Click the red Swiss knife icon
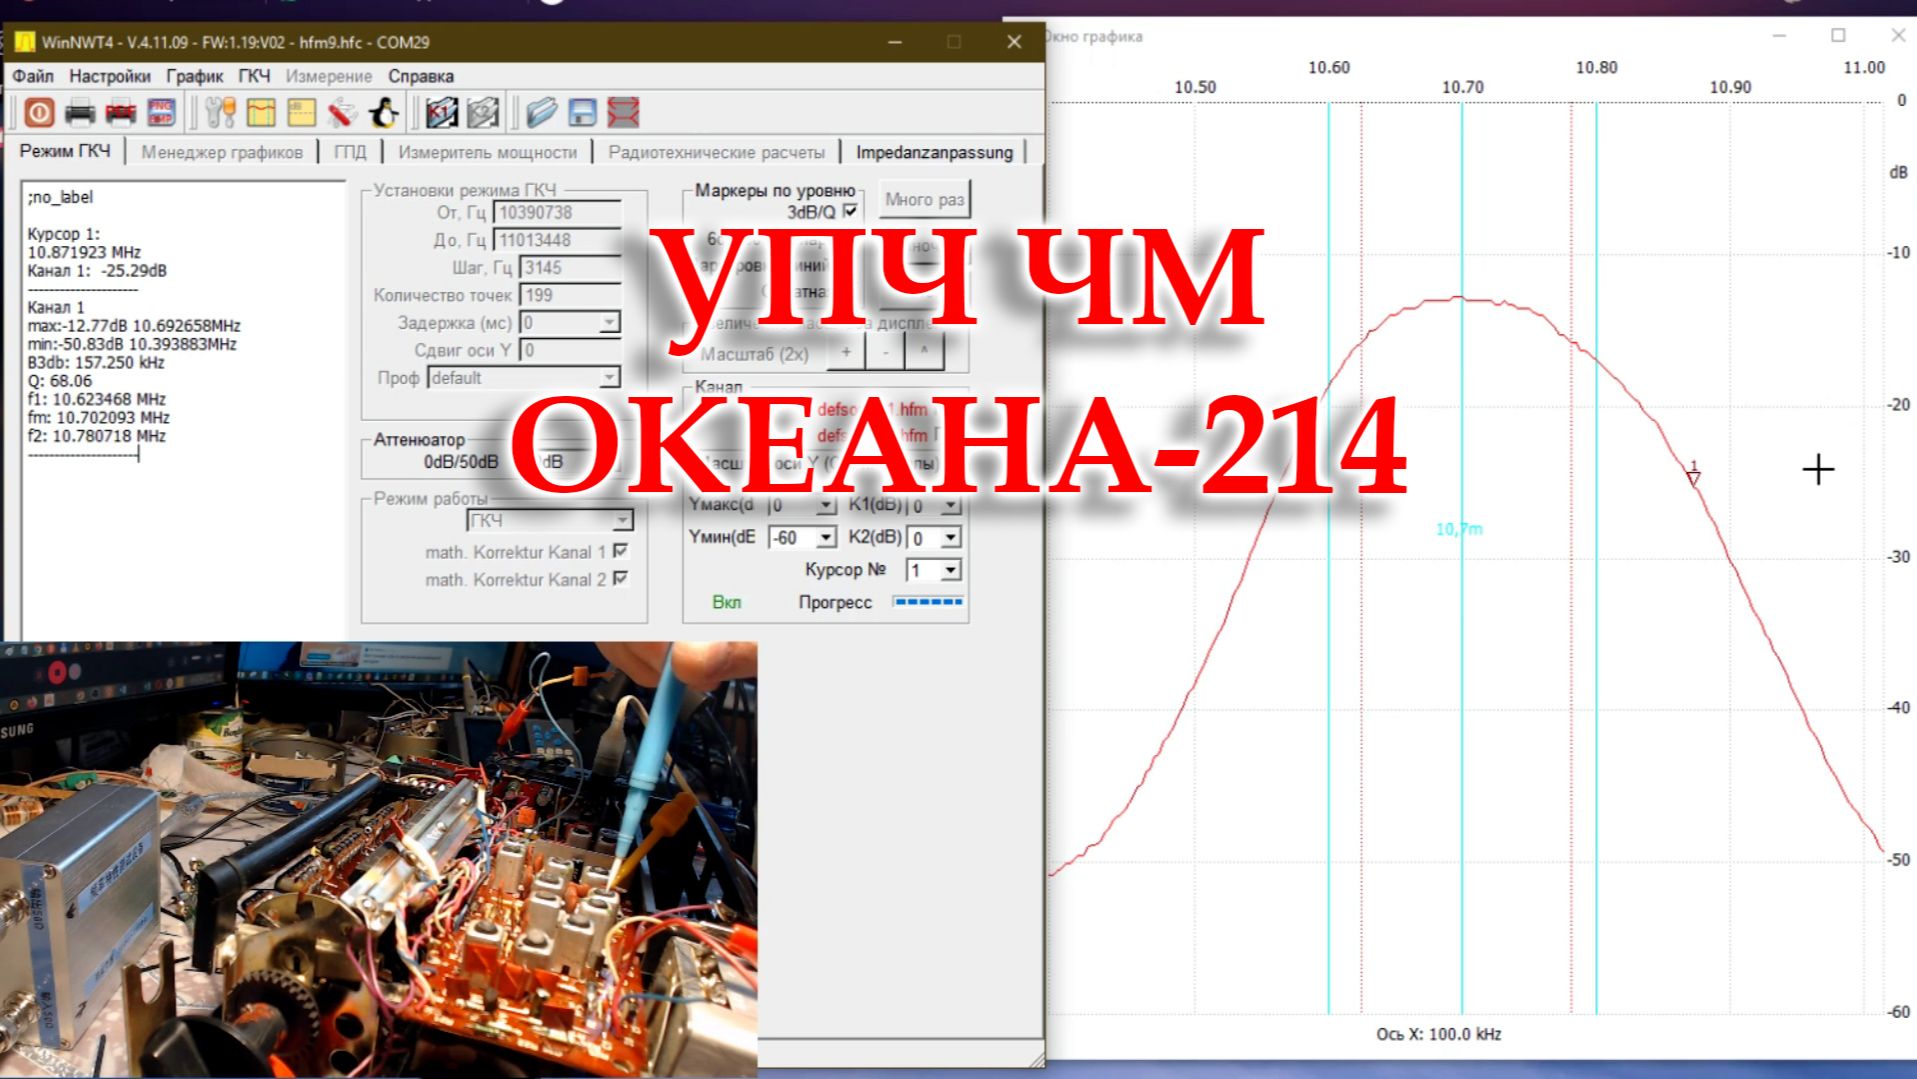 [342, 112]
